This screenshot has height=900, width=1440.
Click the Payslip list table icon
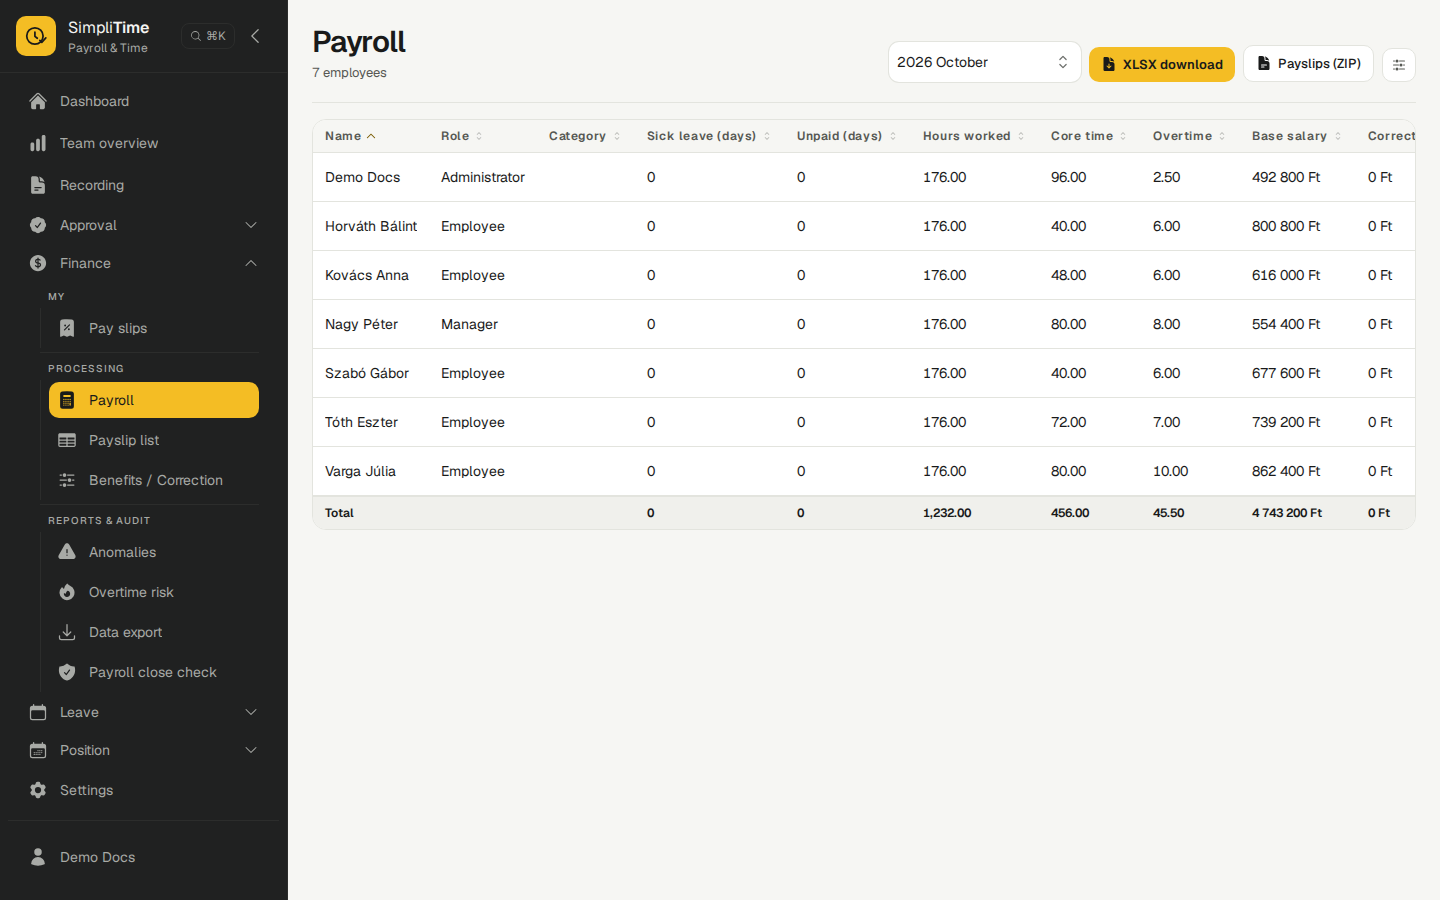(x=67, y=440)
